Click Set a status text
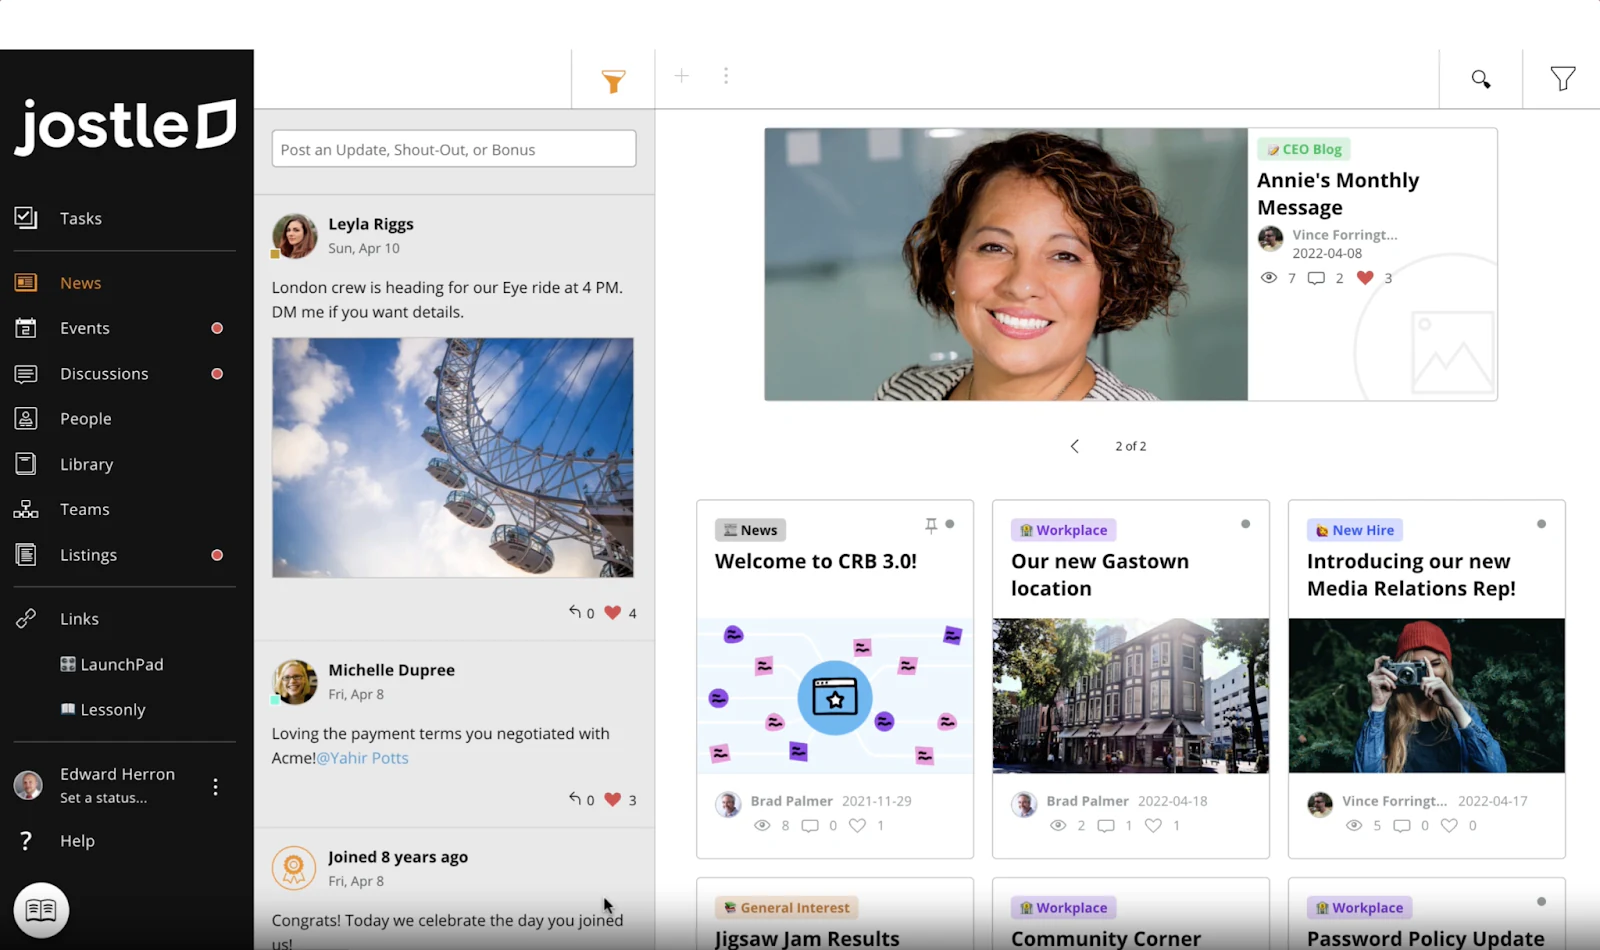The image size is (1600, 950). (103, 798)
